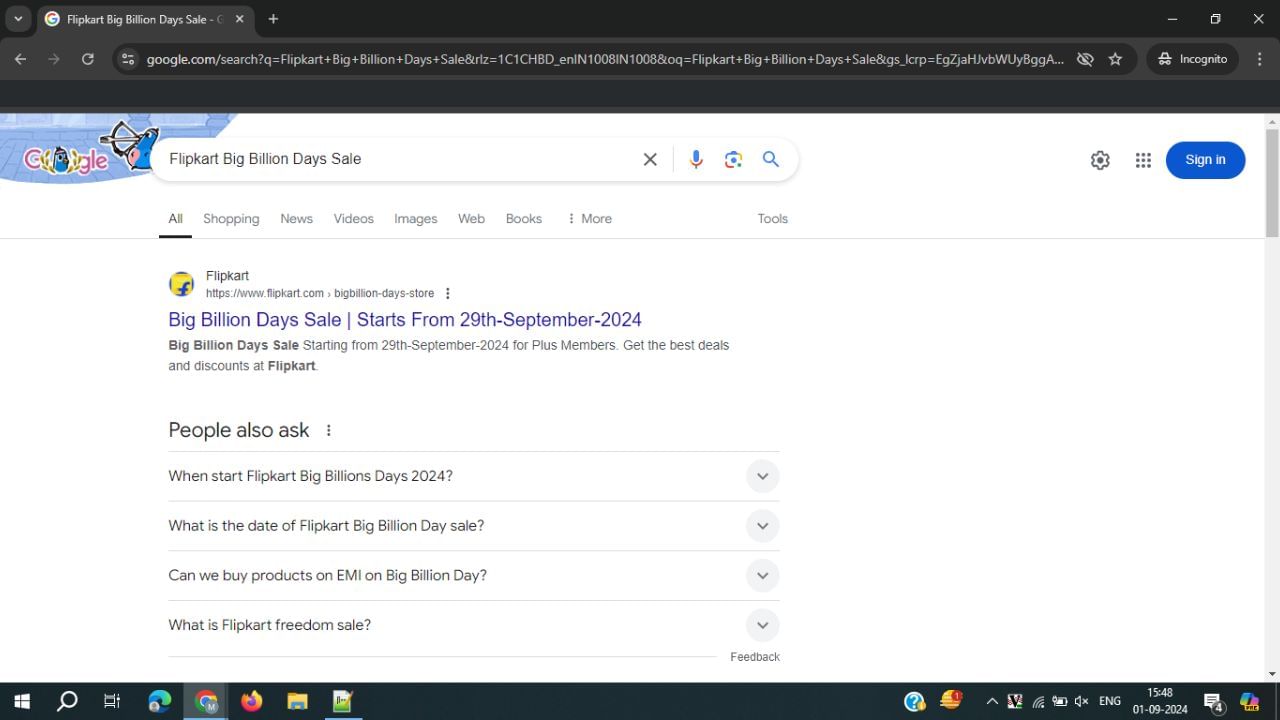Select the All results tab
The width and height of the screenshot is (1280, 720).
(x=175, y=218)
